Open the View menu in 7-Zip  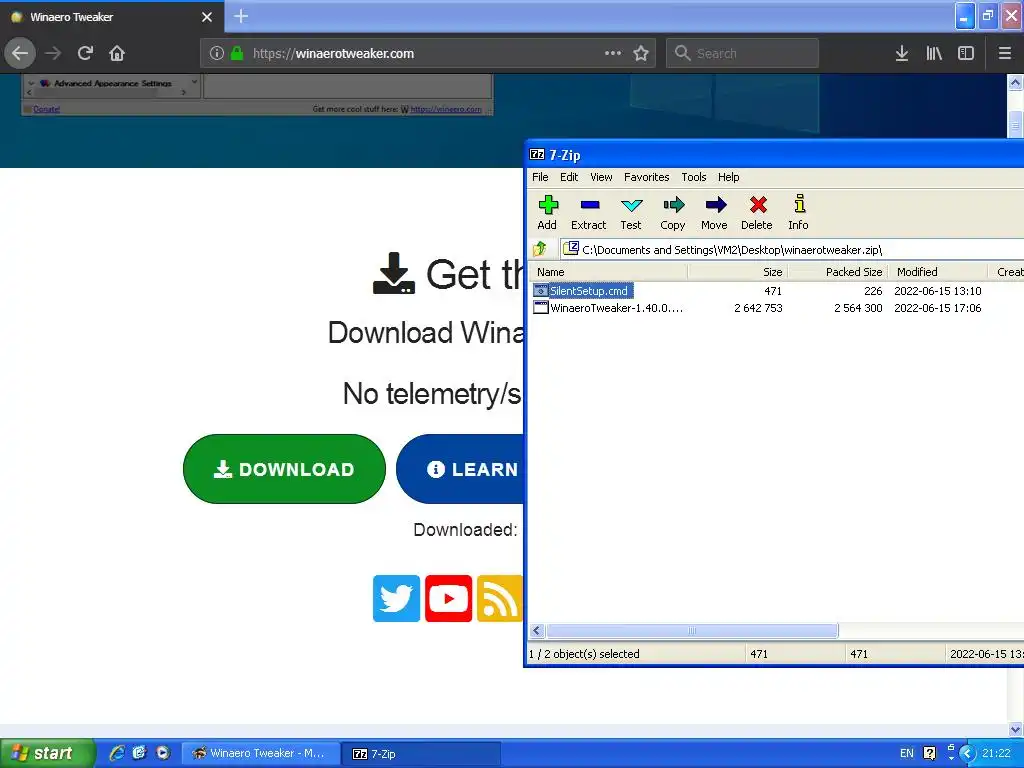tap(601, 177)
